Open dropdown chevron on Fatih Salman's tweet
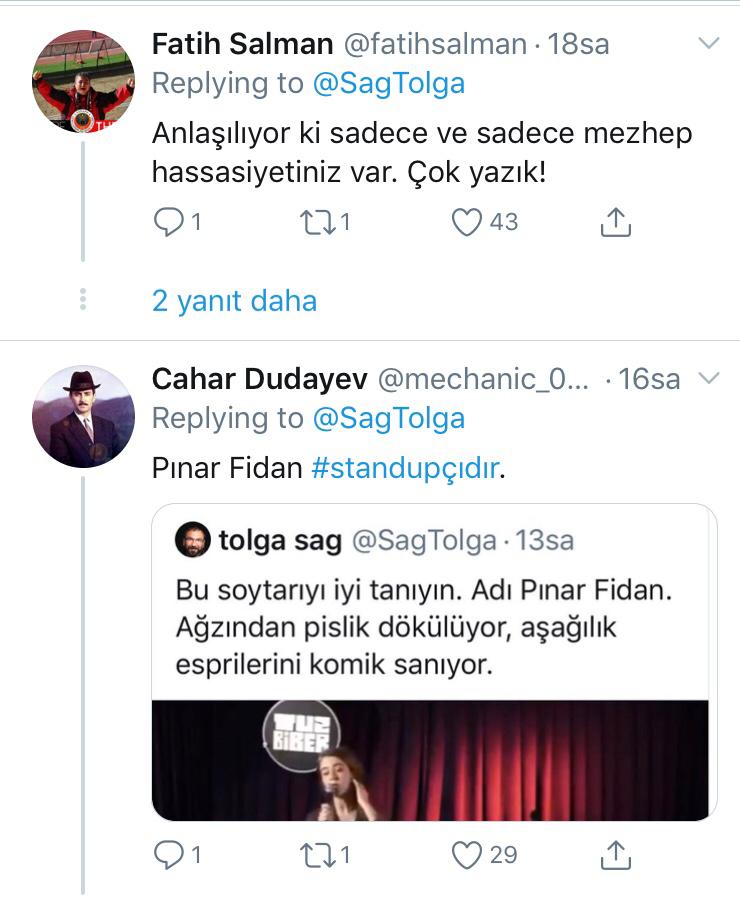This screenshot has height=917, width=740. pyautogui.click(x=708, y=44)
